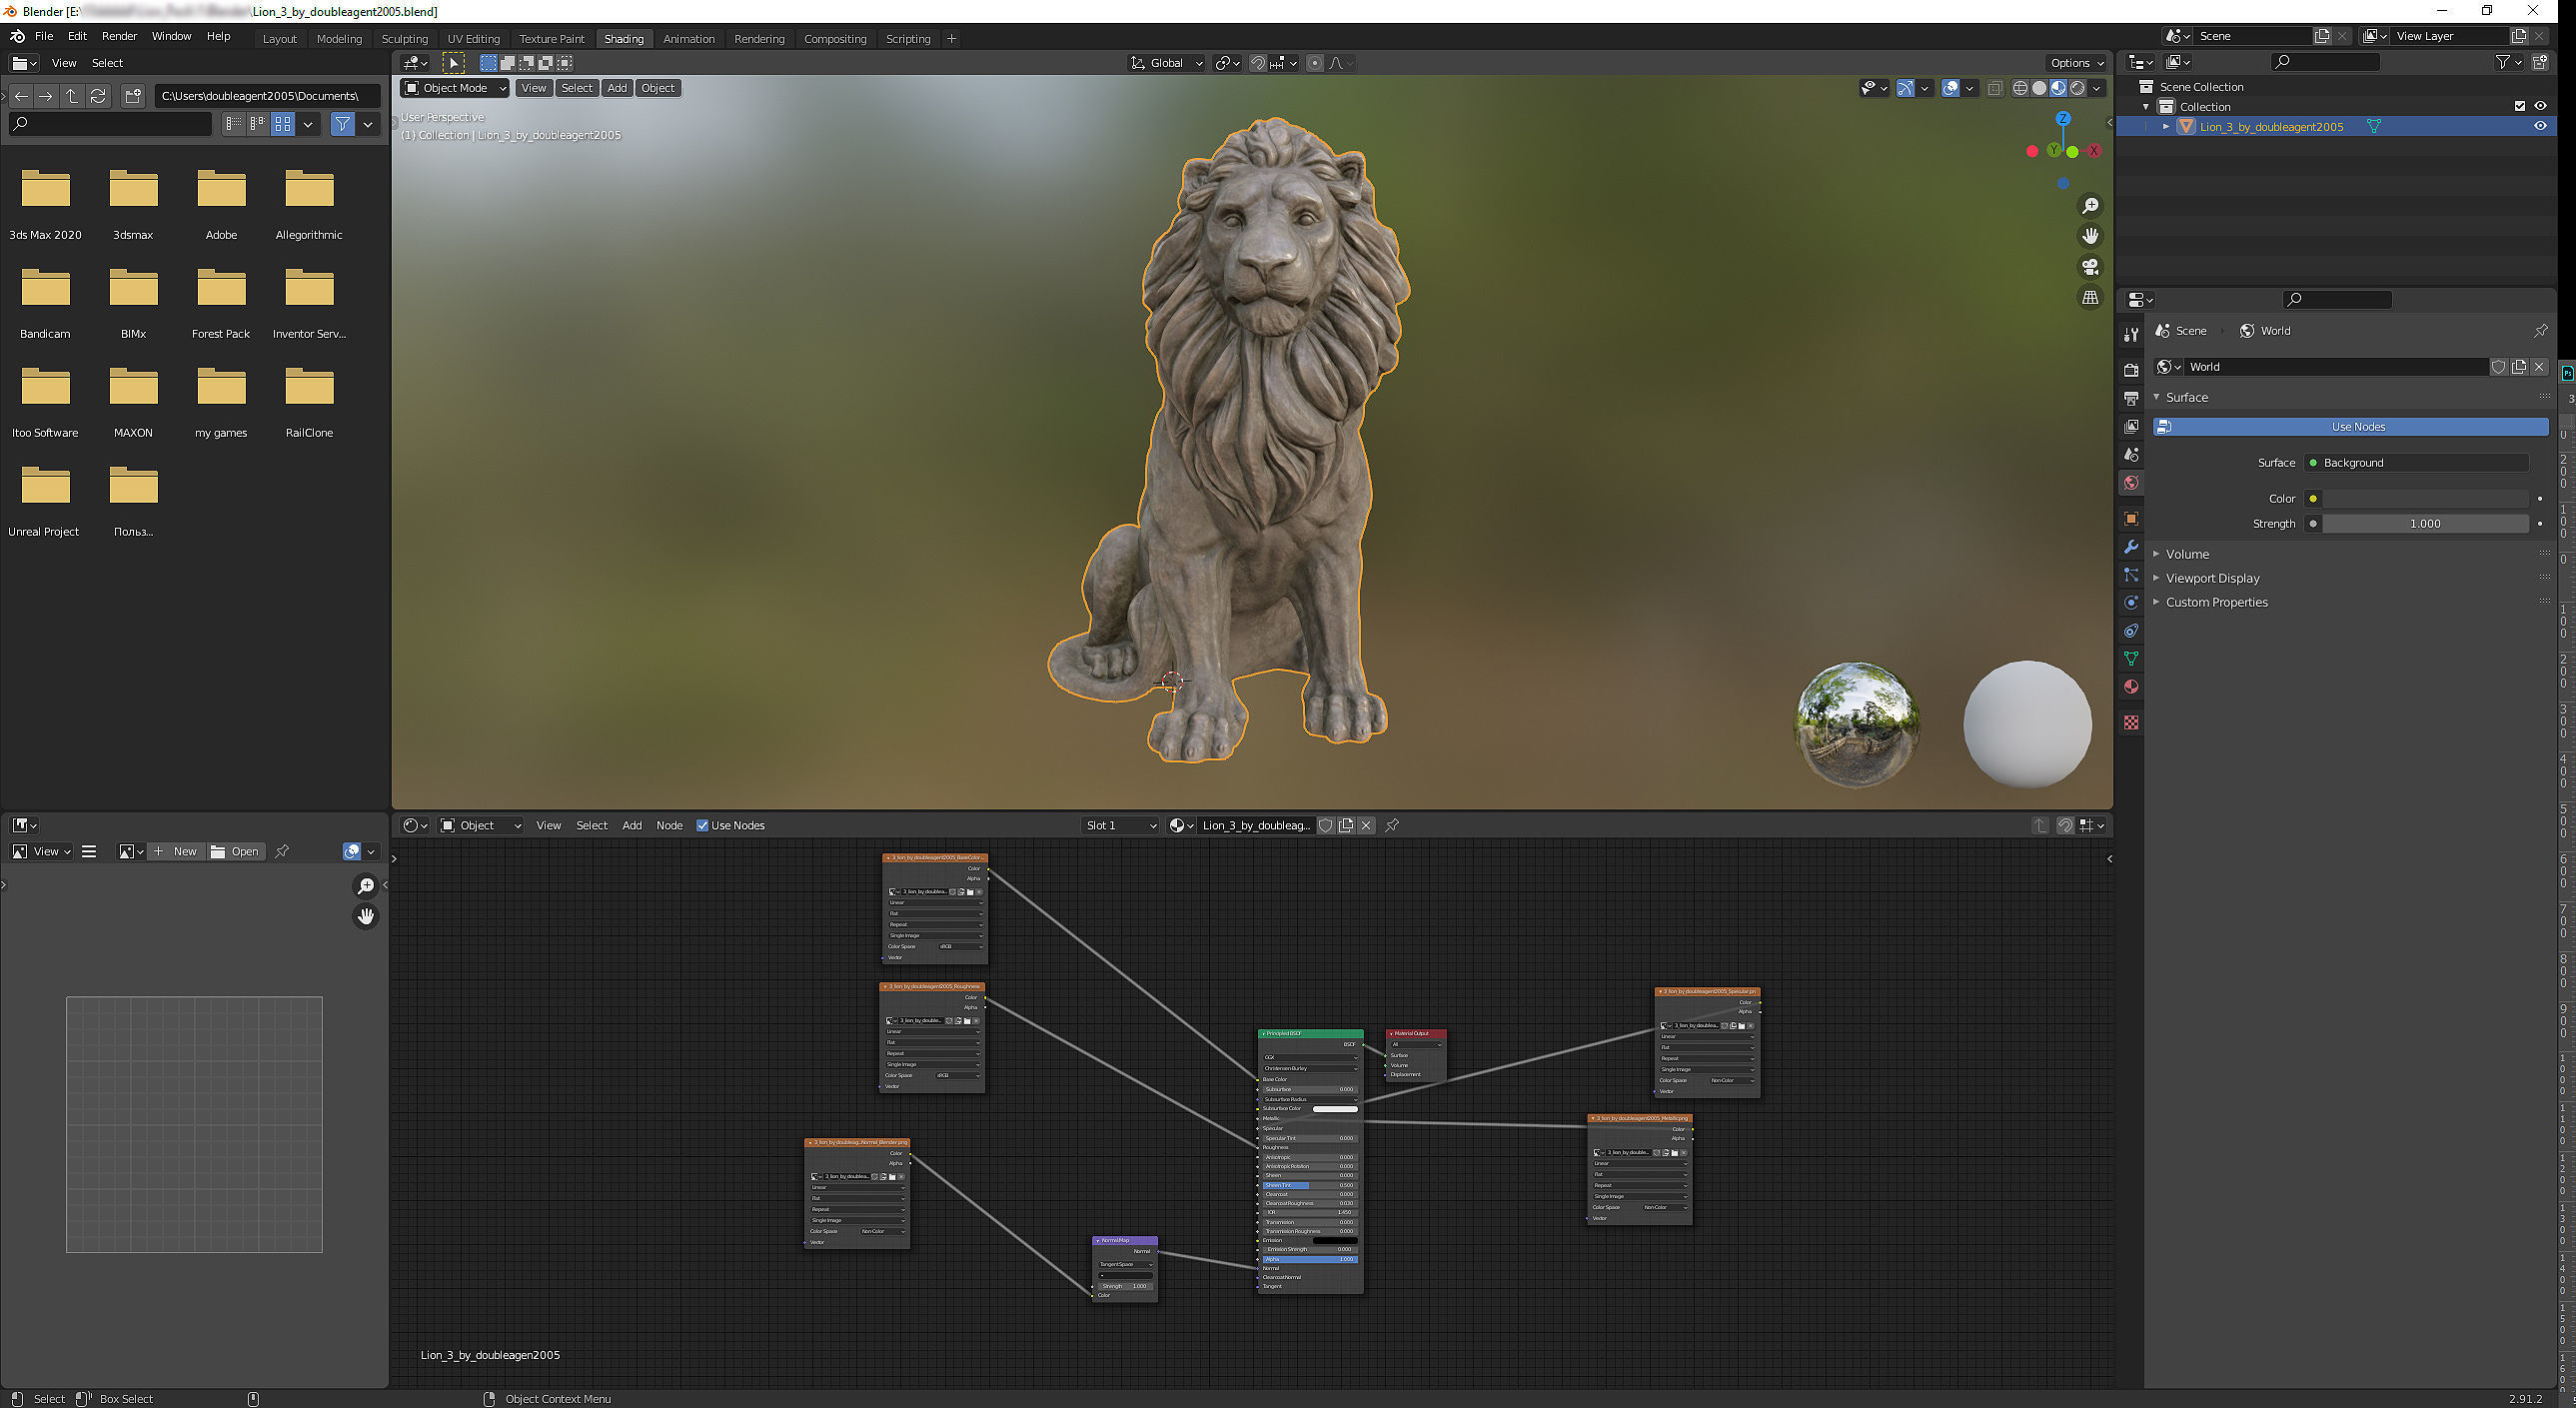The image size is (2576, 1408).
Task: Open the Output properties tab
Action: (2131, 398)
